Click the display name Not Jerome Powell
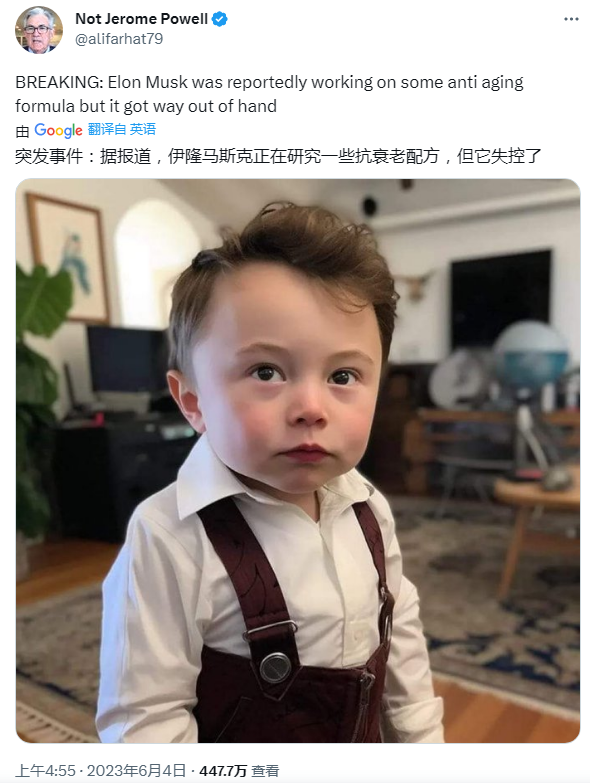The width and height of the screenshot is (590, 783). [x=141, y=19]
